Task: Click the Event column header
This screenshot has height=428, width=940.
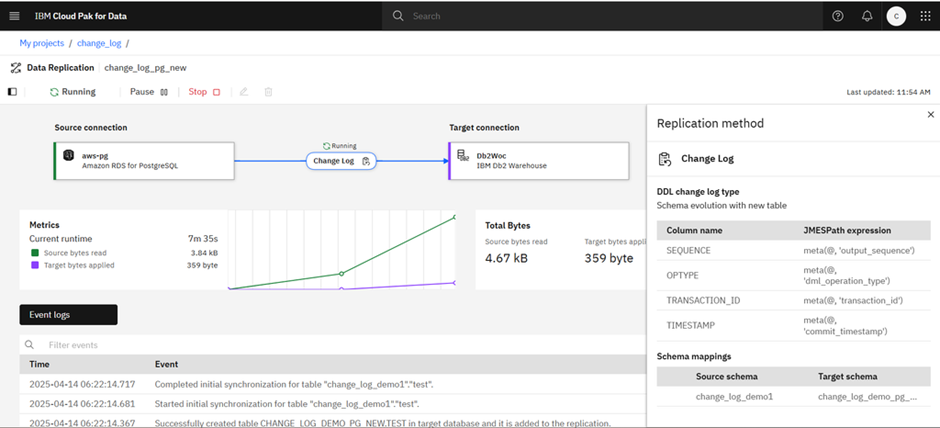Action: pyautogui.click(x=166, y=364)
